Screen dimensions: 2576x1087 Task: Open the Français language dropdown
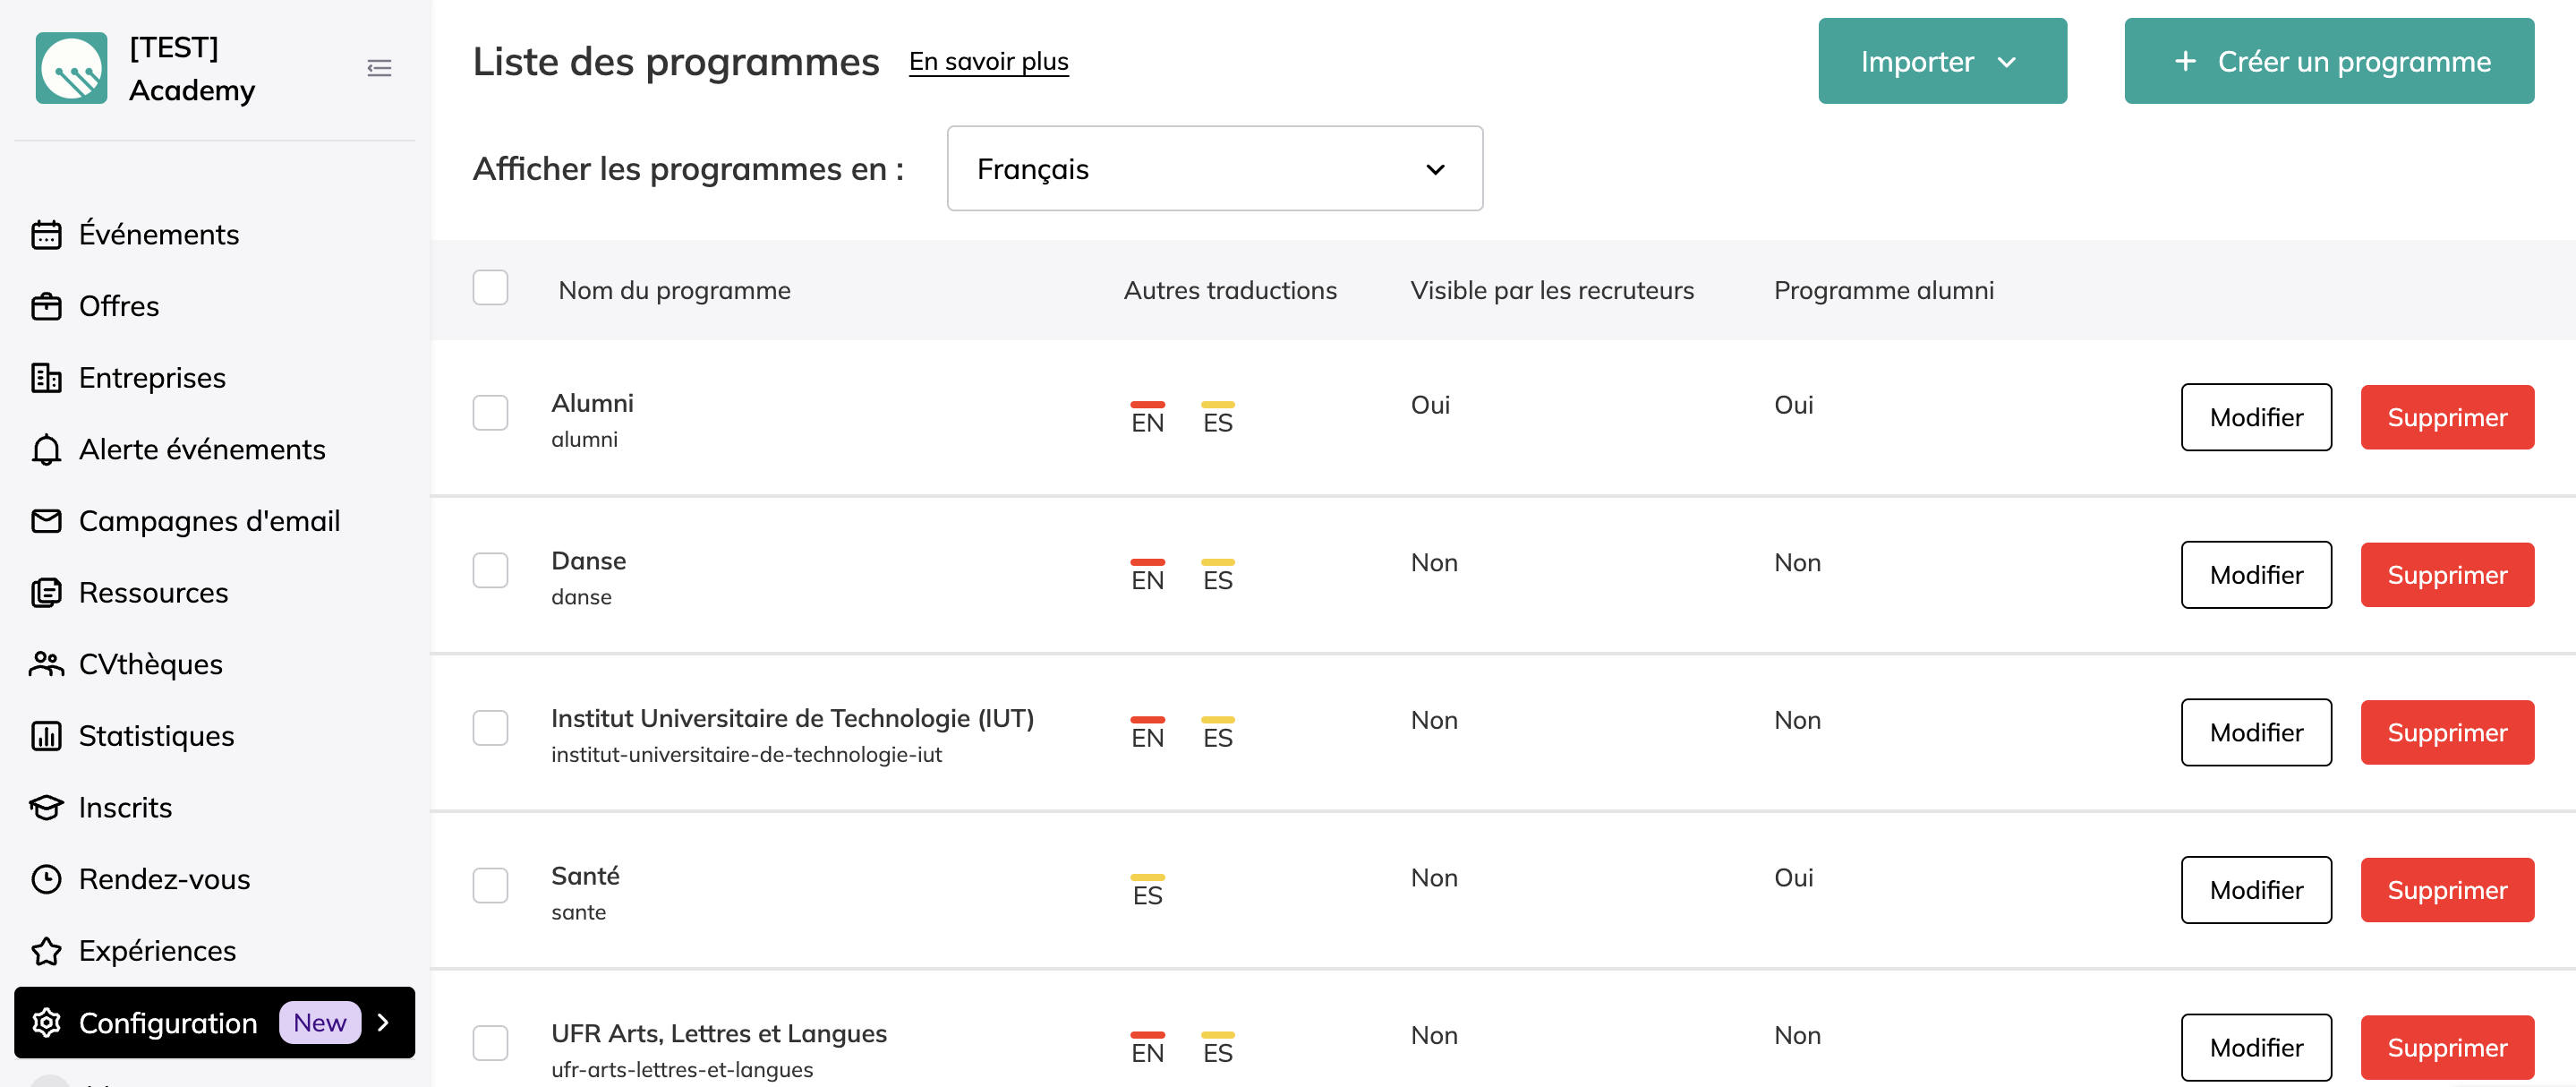click(1214, 168)
